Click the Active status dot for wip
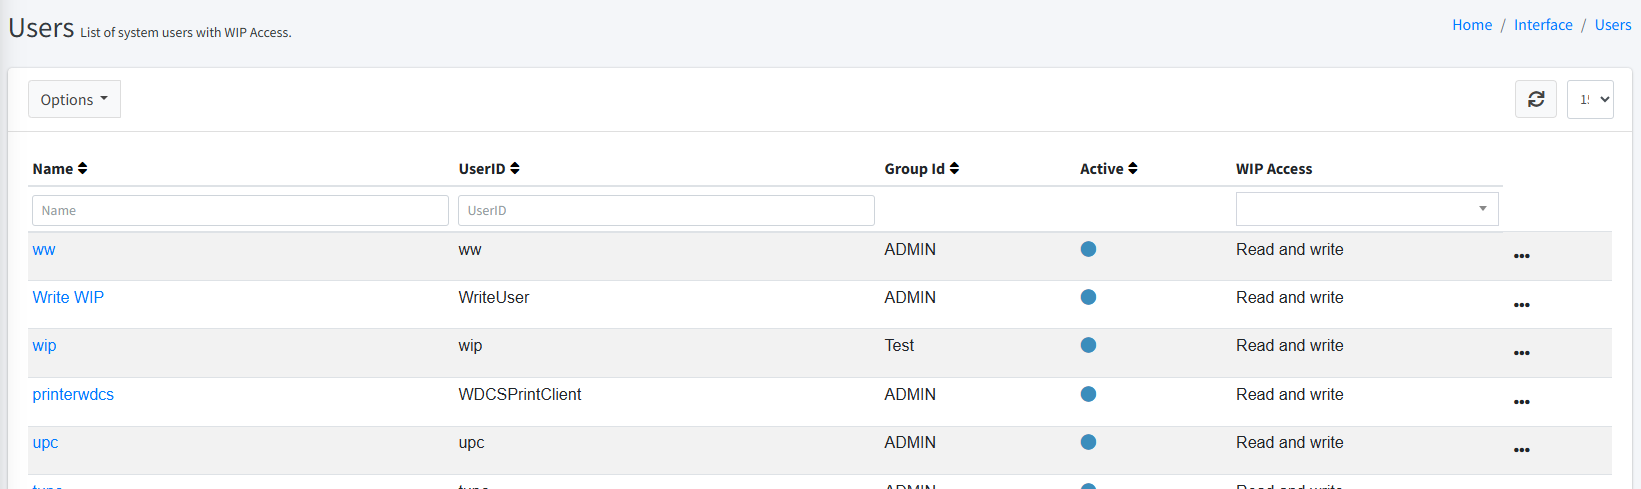1641x489 pixels. tap(1088, 345)
